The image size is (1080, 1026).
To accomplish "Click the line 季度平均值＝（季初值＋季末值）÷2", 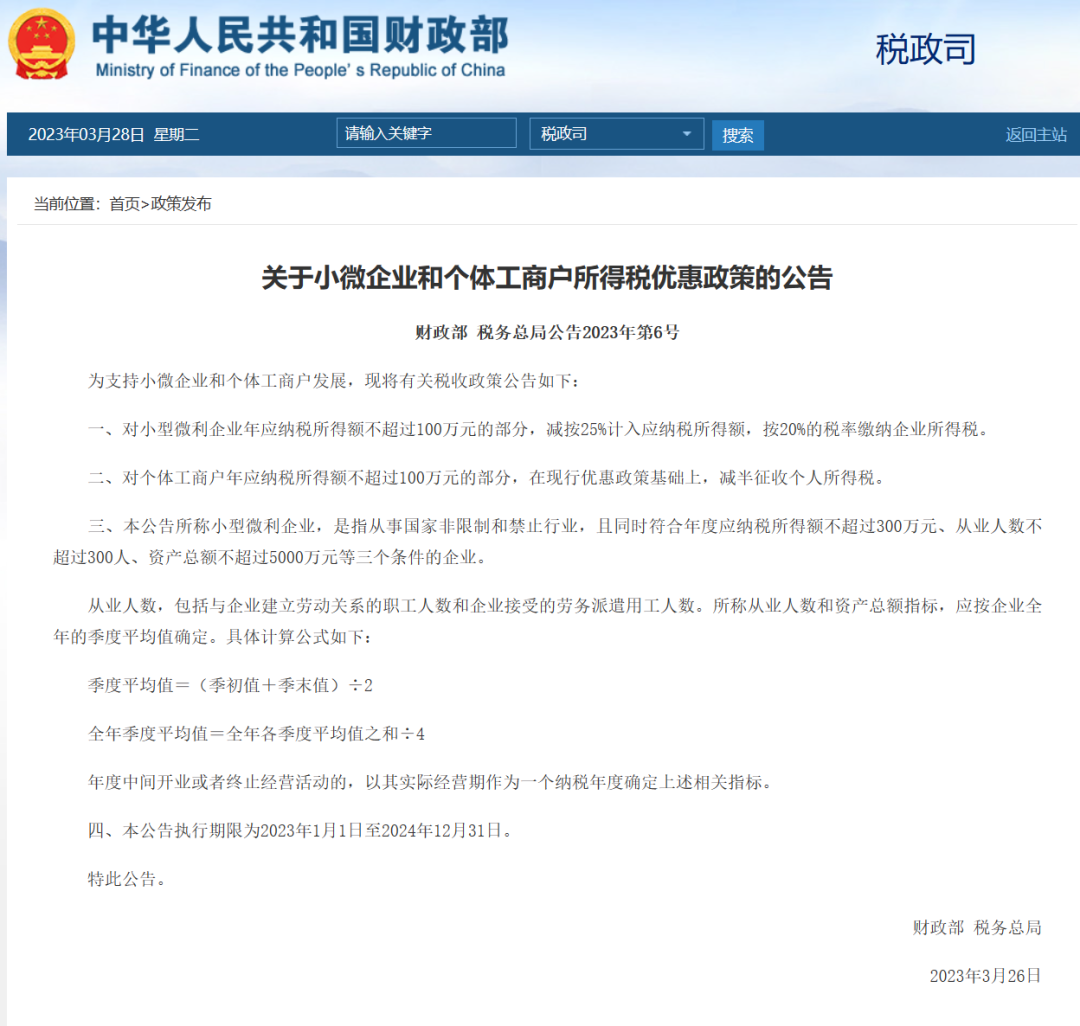I will [x=230, y=685].
